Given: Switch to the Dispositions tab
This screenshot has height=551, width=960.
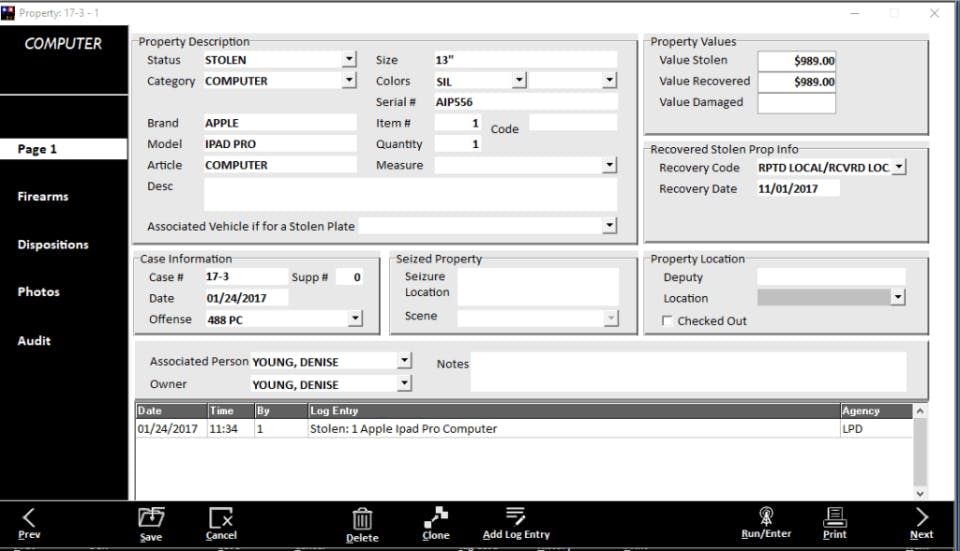Looking at the screenshot, I should [x=53, y=244].
